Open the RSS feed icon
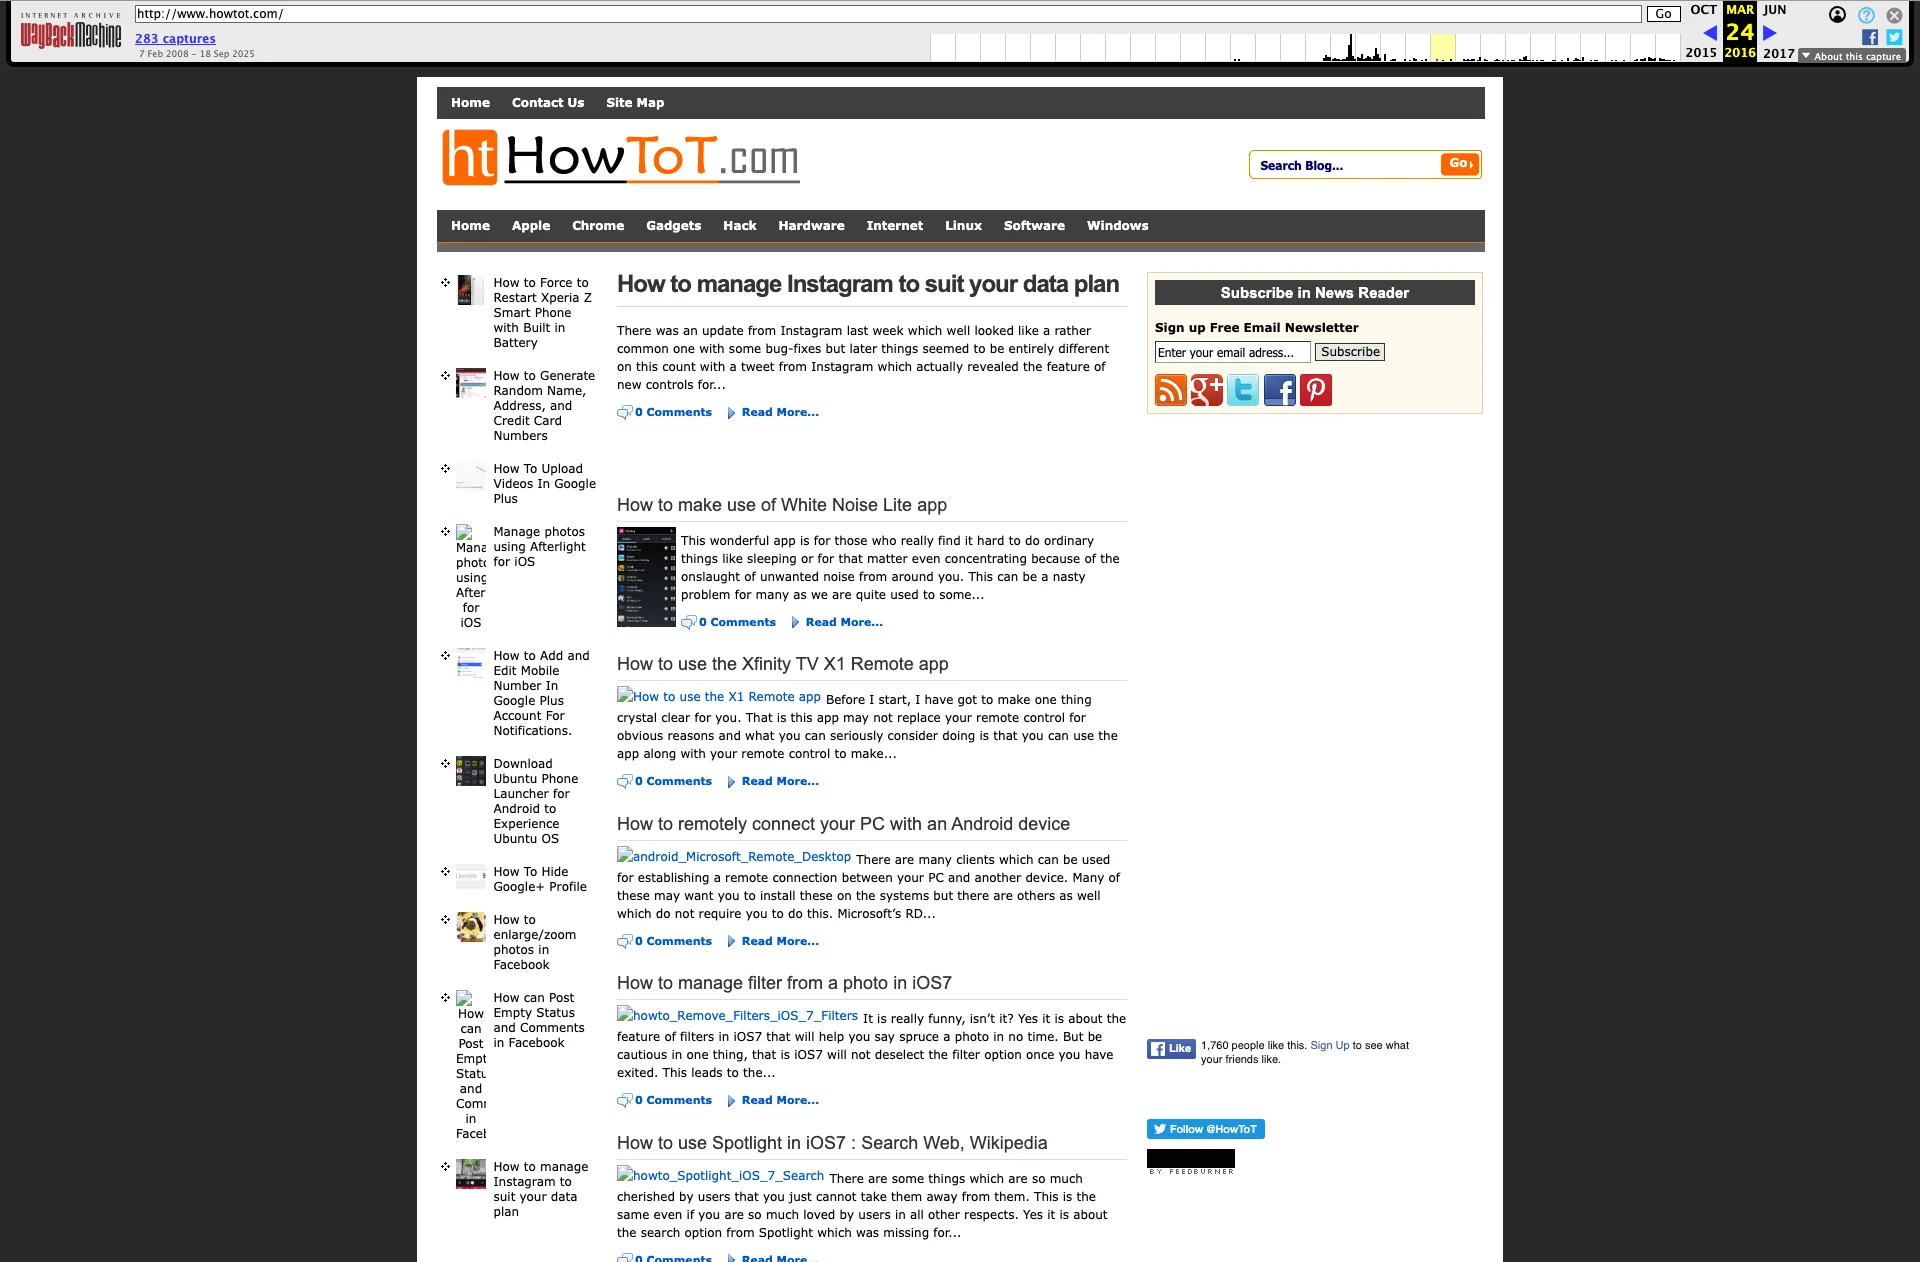 [1170, 390]
